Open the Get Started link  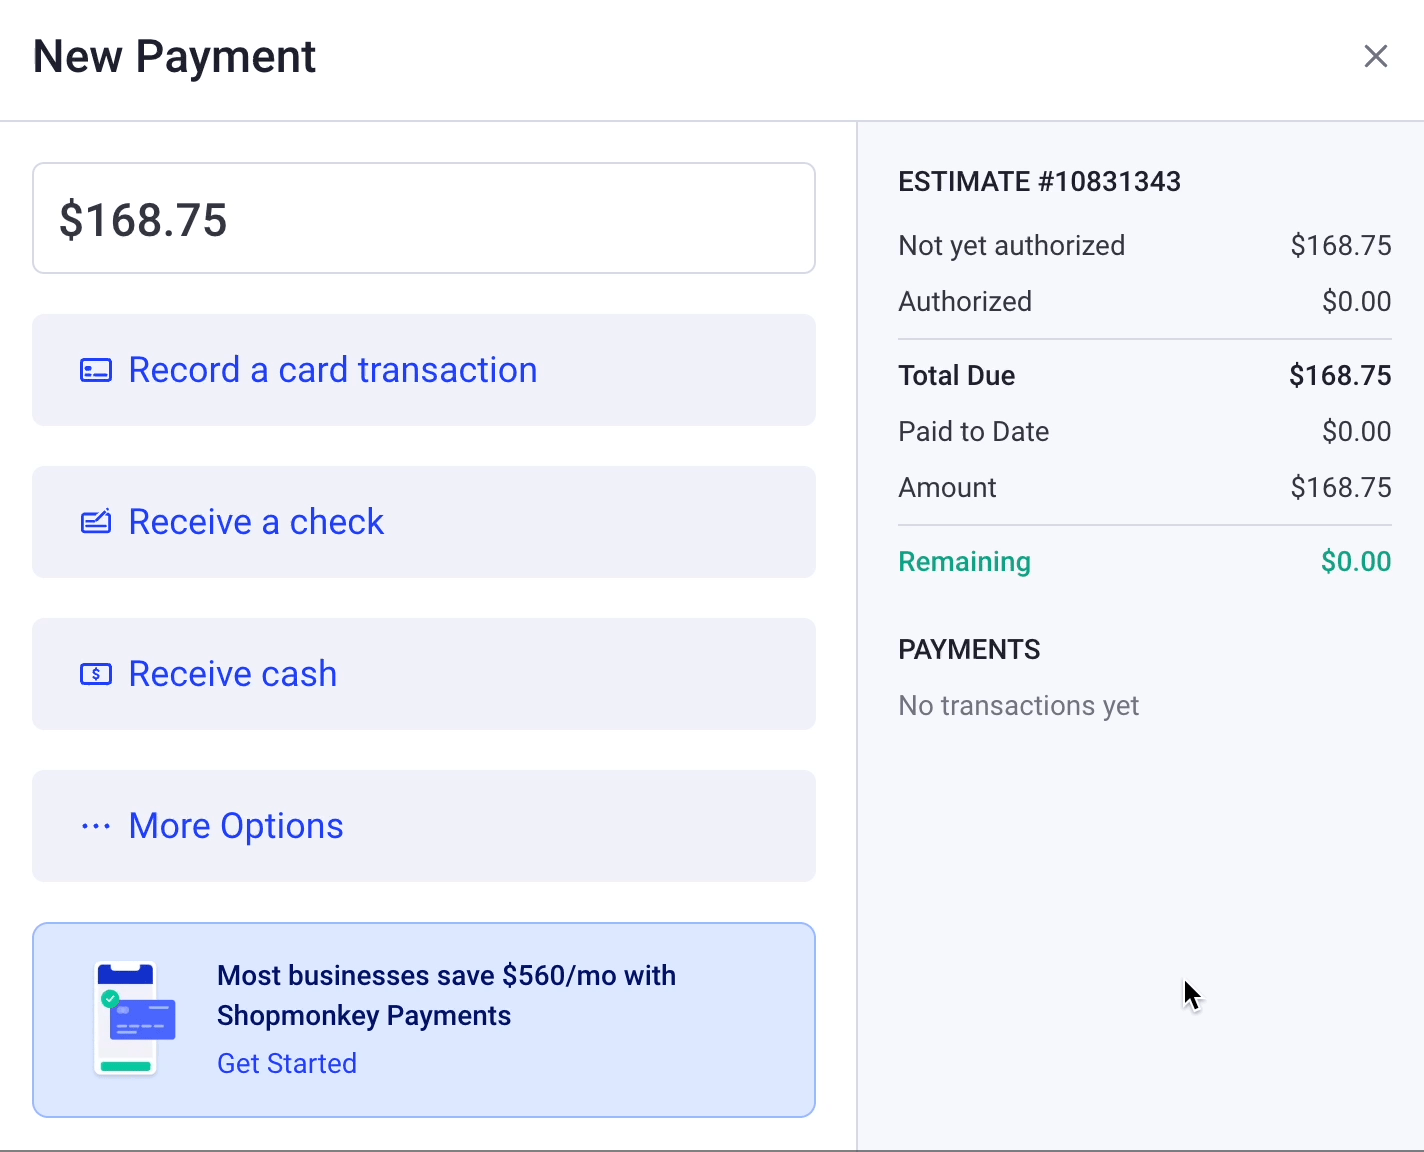pyautogui.click(x=287, y=1063)
